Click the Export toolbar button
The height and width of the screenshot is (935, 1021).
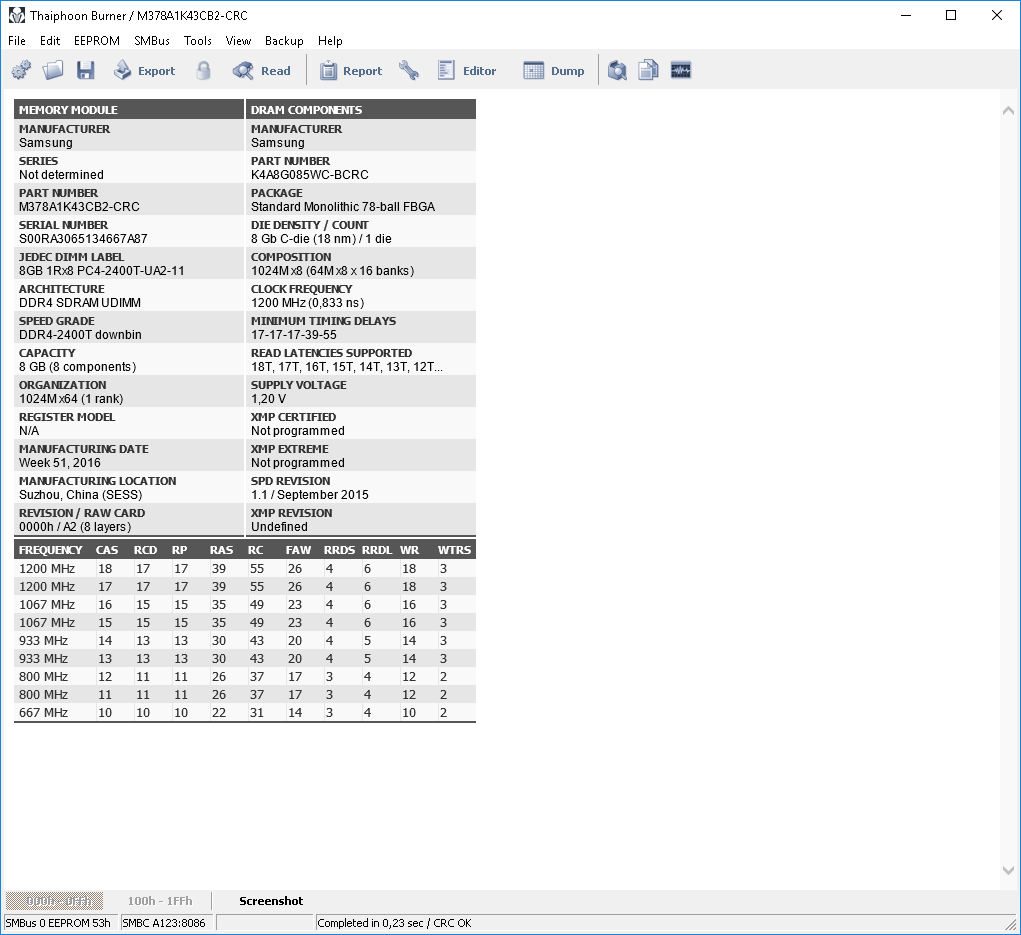coord(144,70)
